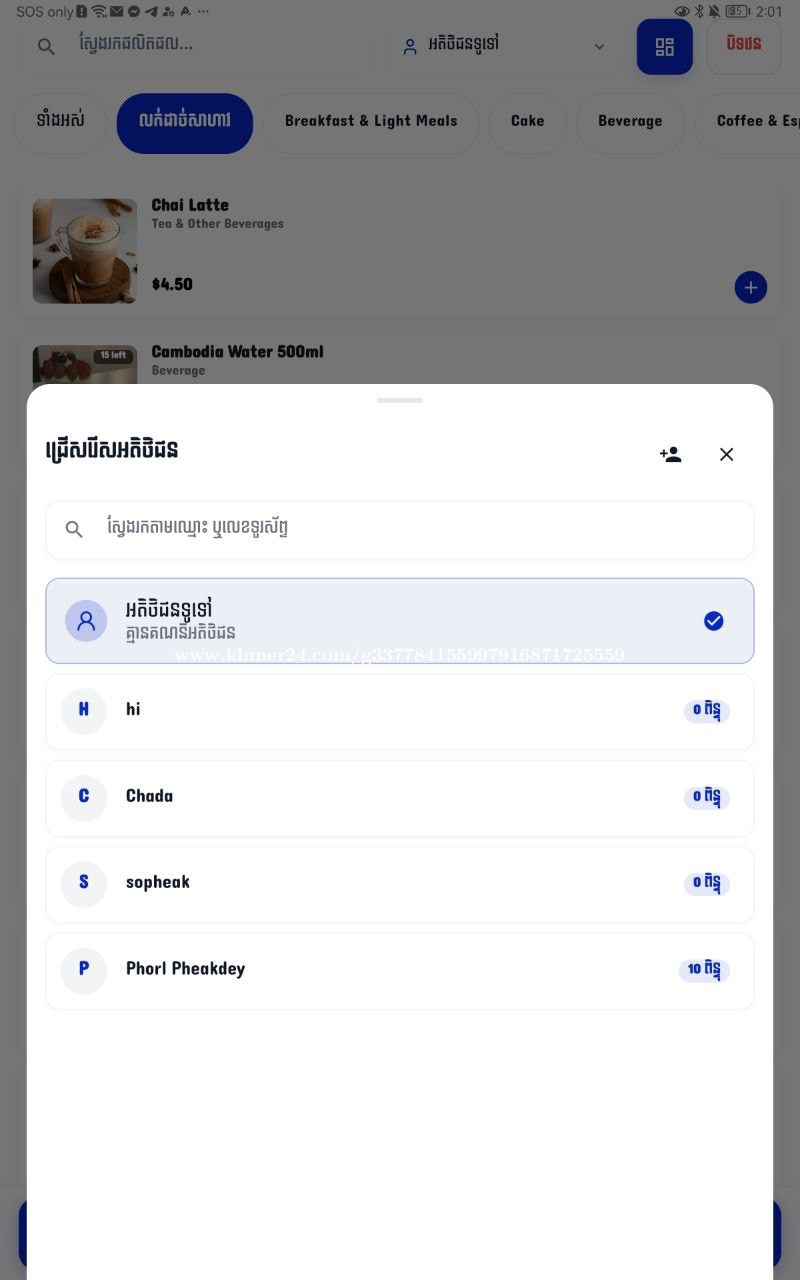The image size is (800, 1280).
Task: Select the Beverage category tab
Action: click(x=629, y=122)
